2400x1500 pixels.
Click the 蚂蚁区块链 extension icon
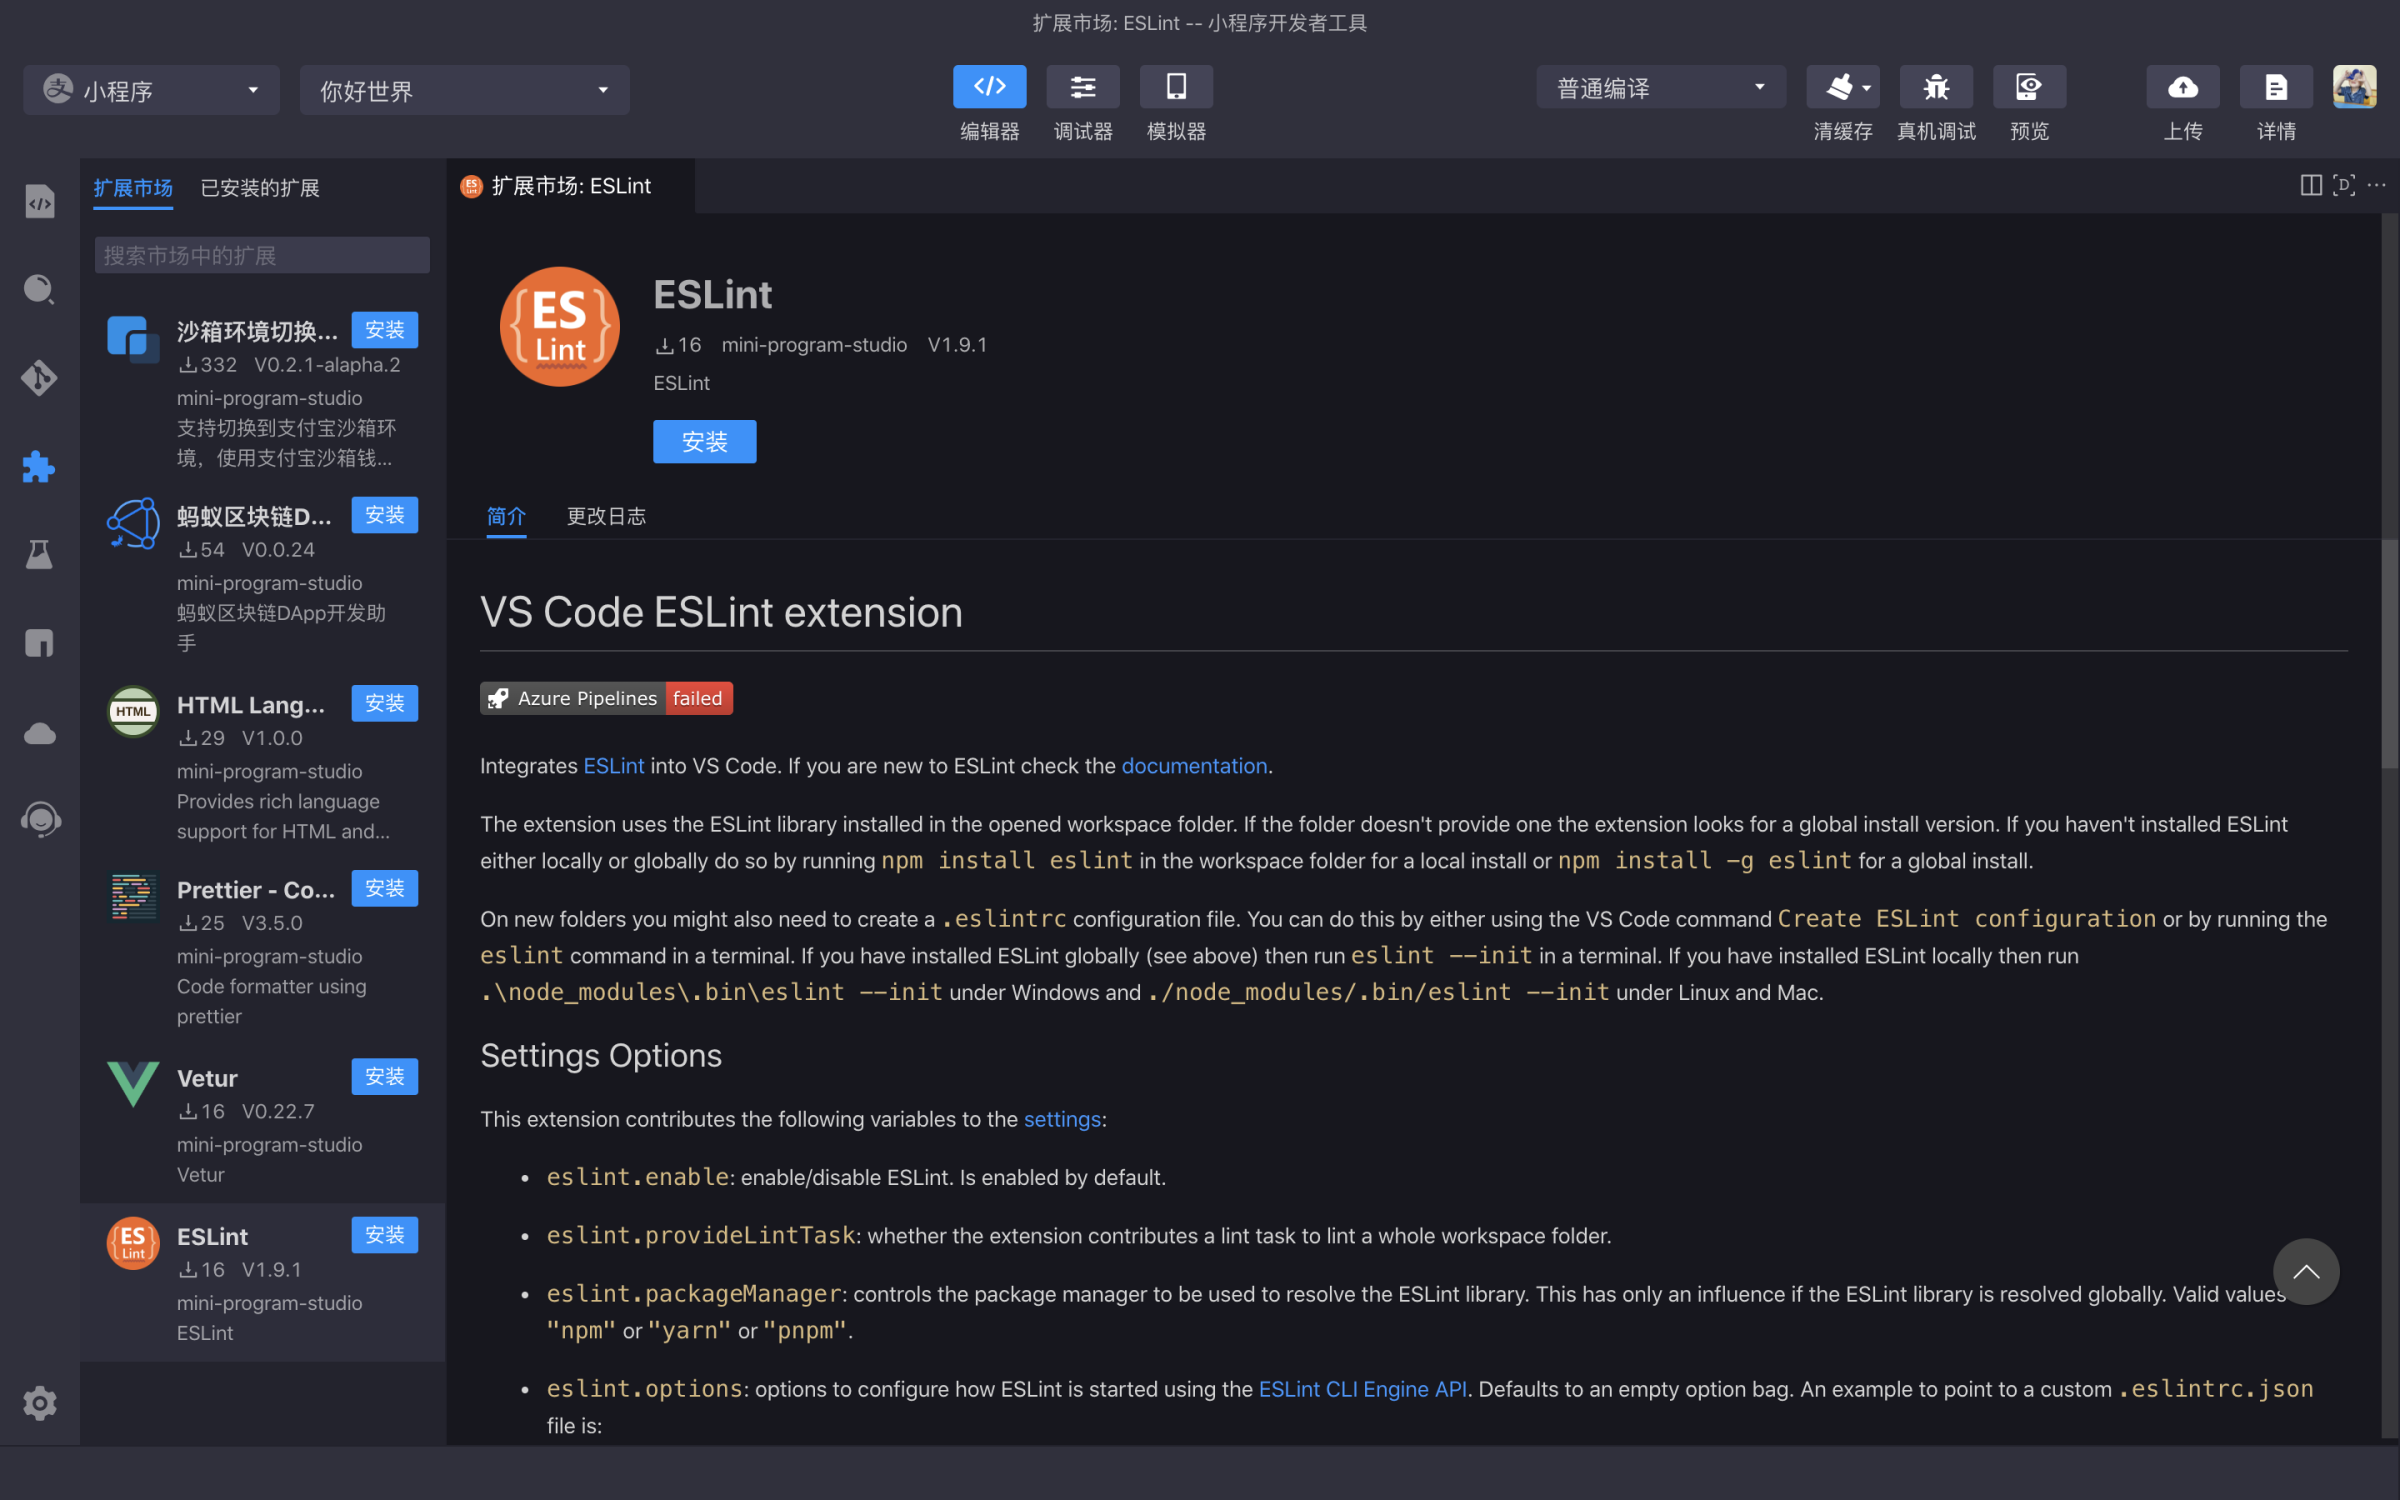pyautogui.click(x=133, y=523)
